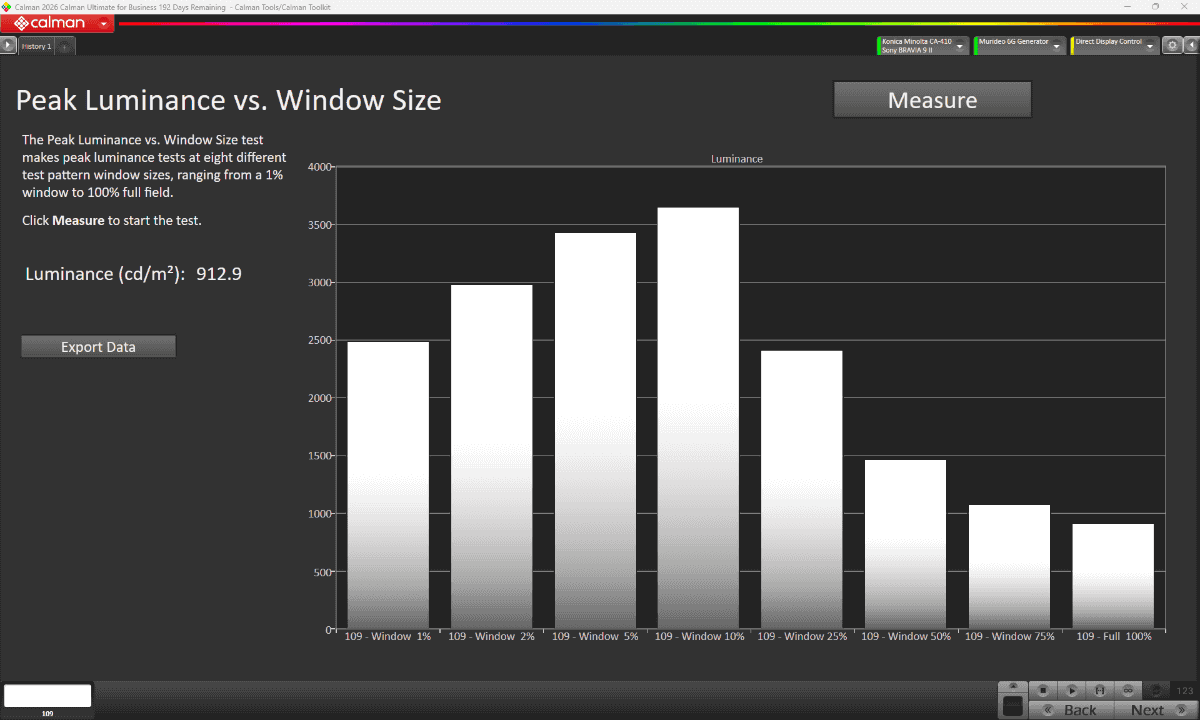Viewport: 1200px width, 720px height.
Task: Click the 109 - Window 10% luminance bar
Action: click(698, 418)
